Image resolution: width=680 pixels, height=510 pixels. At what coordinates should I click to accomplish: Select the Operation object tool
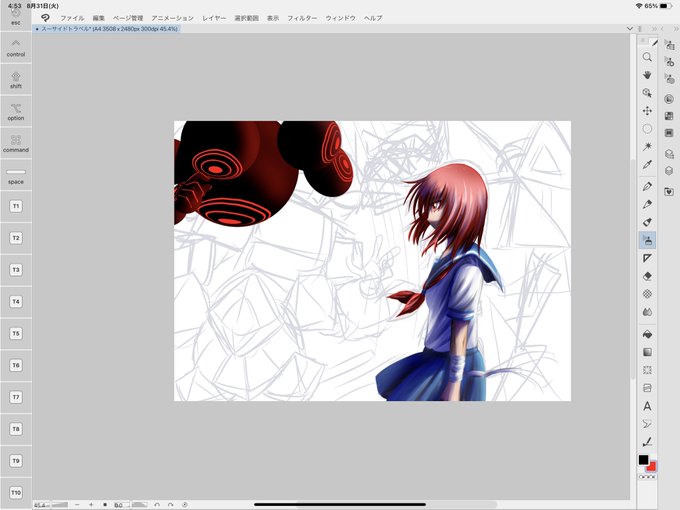tap(647, 93)
